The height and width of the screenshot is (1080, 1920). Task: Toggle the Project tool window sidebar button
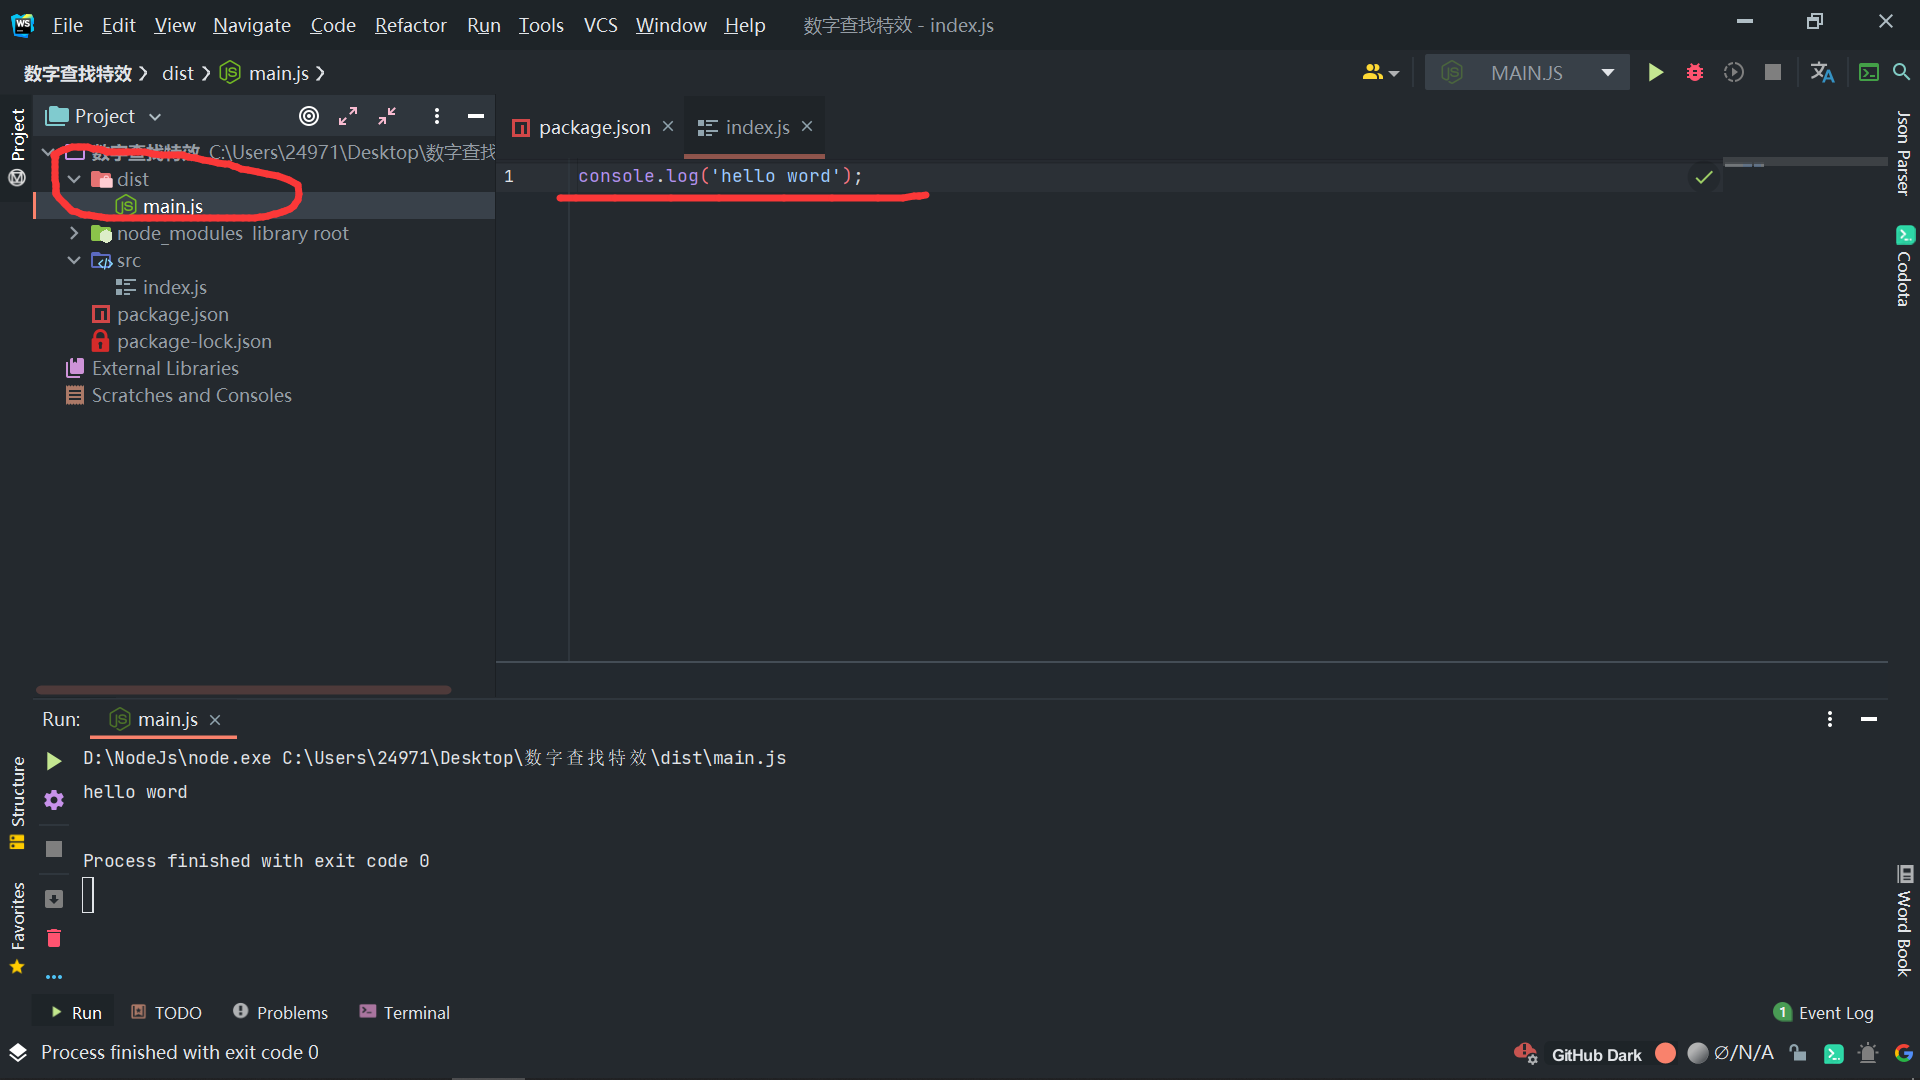[x=17, y=135]
